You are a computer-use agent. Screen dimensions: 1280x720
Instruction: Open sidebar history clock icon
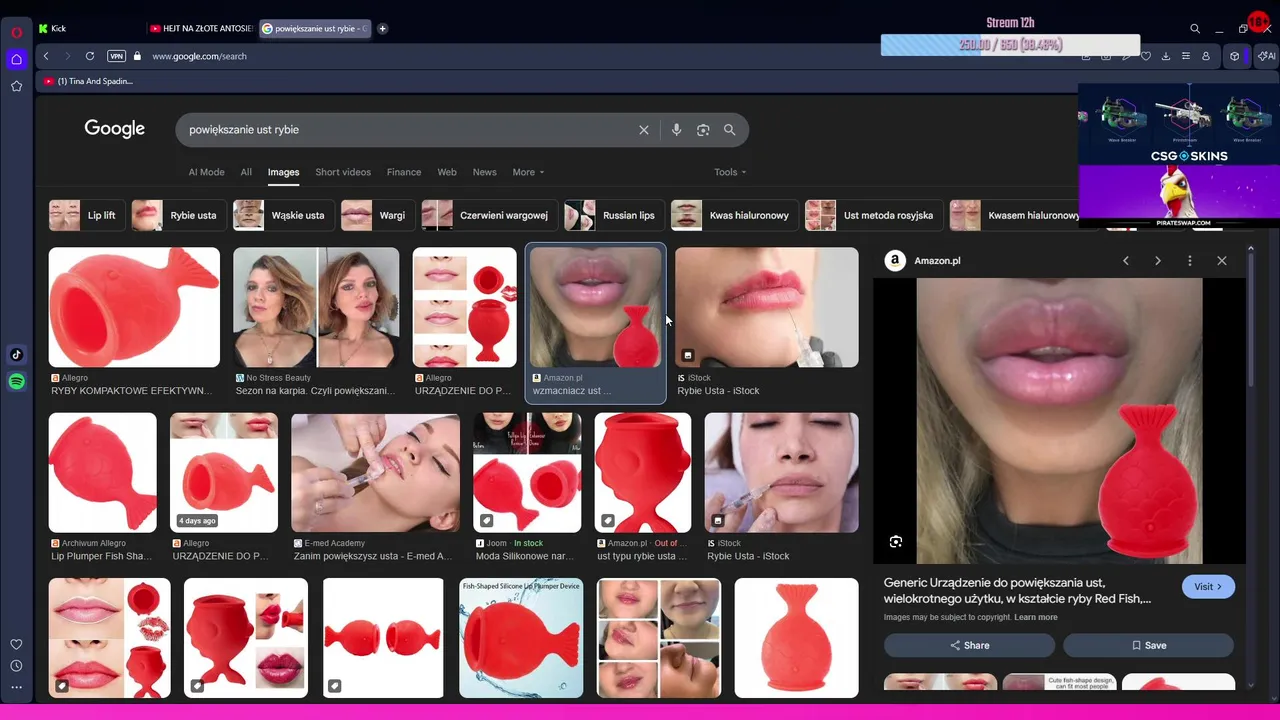point(16,666)
